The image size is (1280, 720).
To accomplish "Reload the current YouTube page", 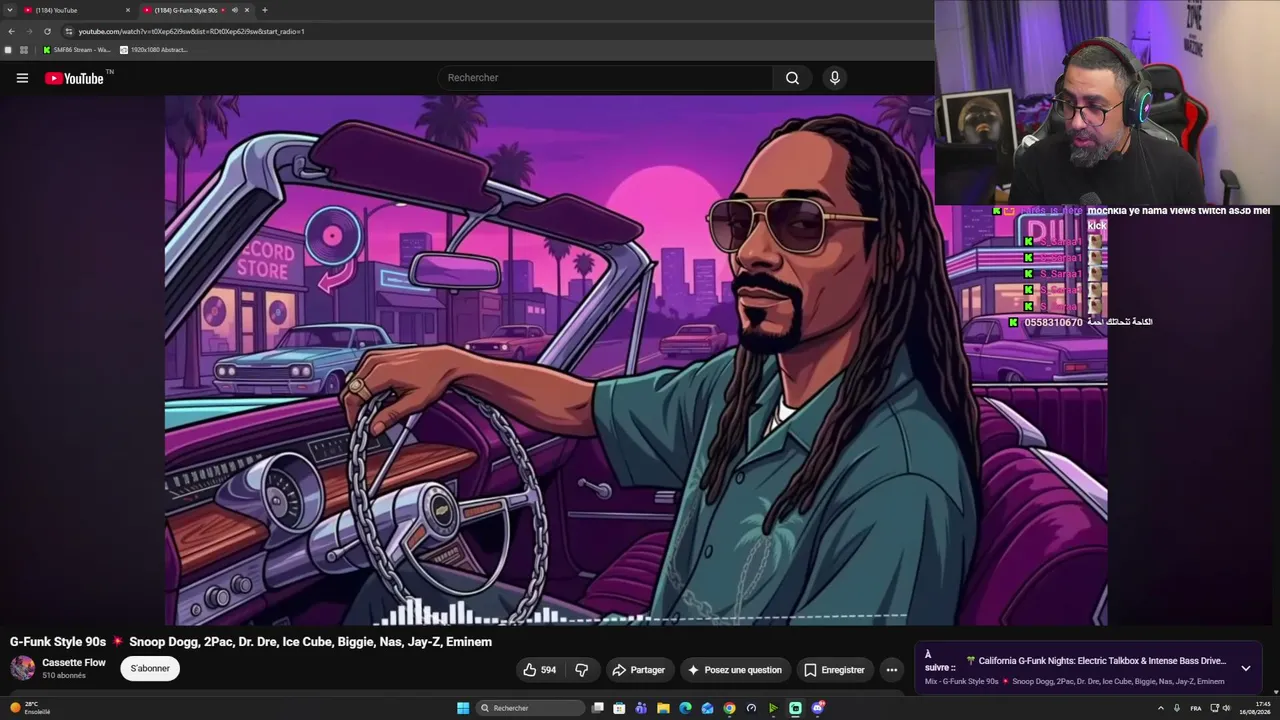I will point(47,31).
